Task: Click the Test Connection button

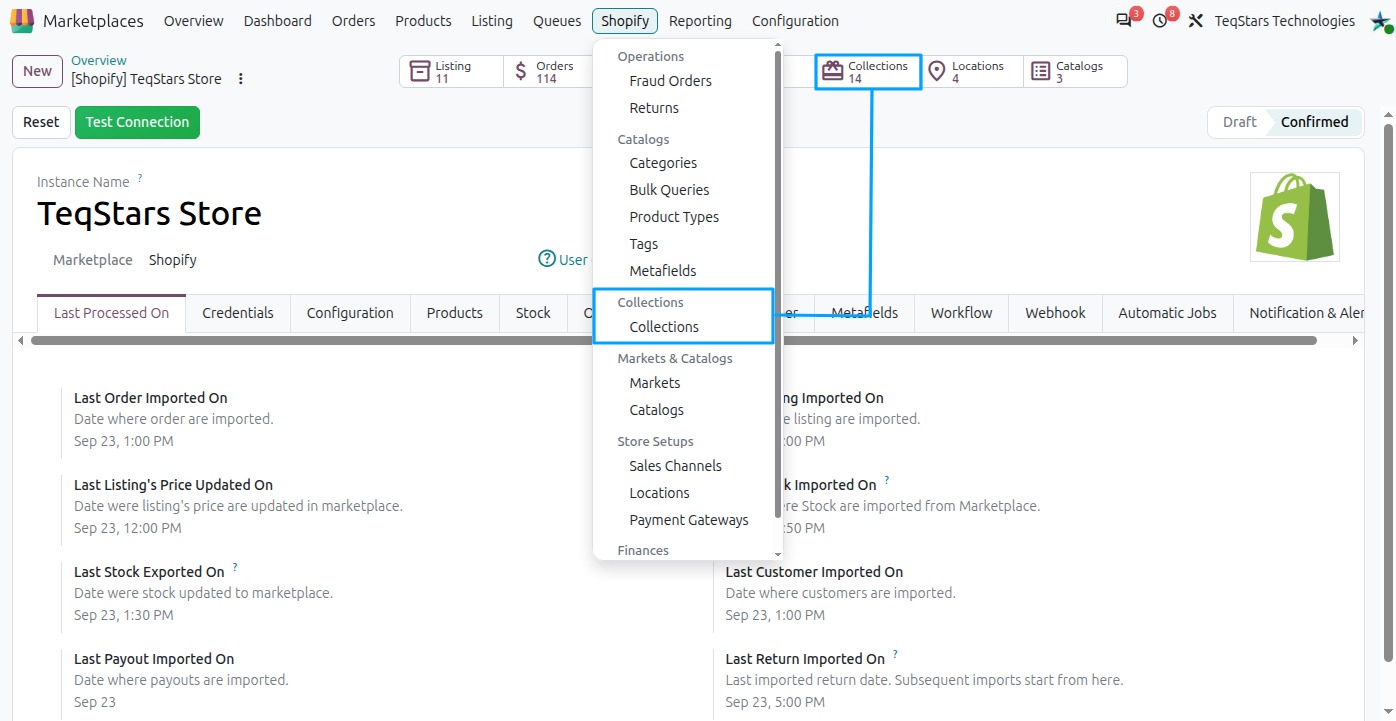Action: [x=137, y=122]
